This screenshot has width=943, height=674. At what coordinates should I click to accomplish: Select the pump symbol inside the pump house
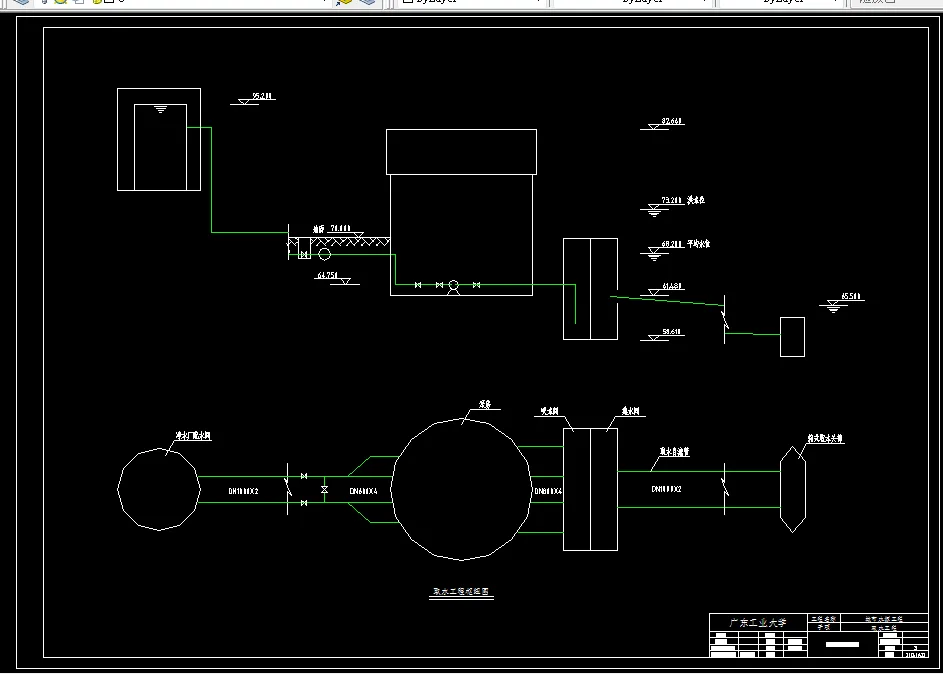[453, 286]
